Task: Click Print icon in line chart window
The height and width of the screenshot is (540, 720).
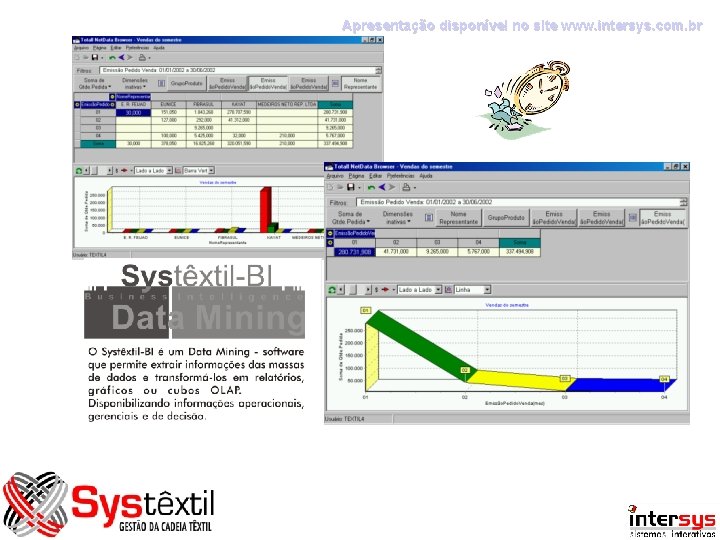Action: (406, 187)
